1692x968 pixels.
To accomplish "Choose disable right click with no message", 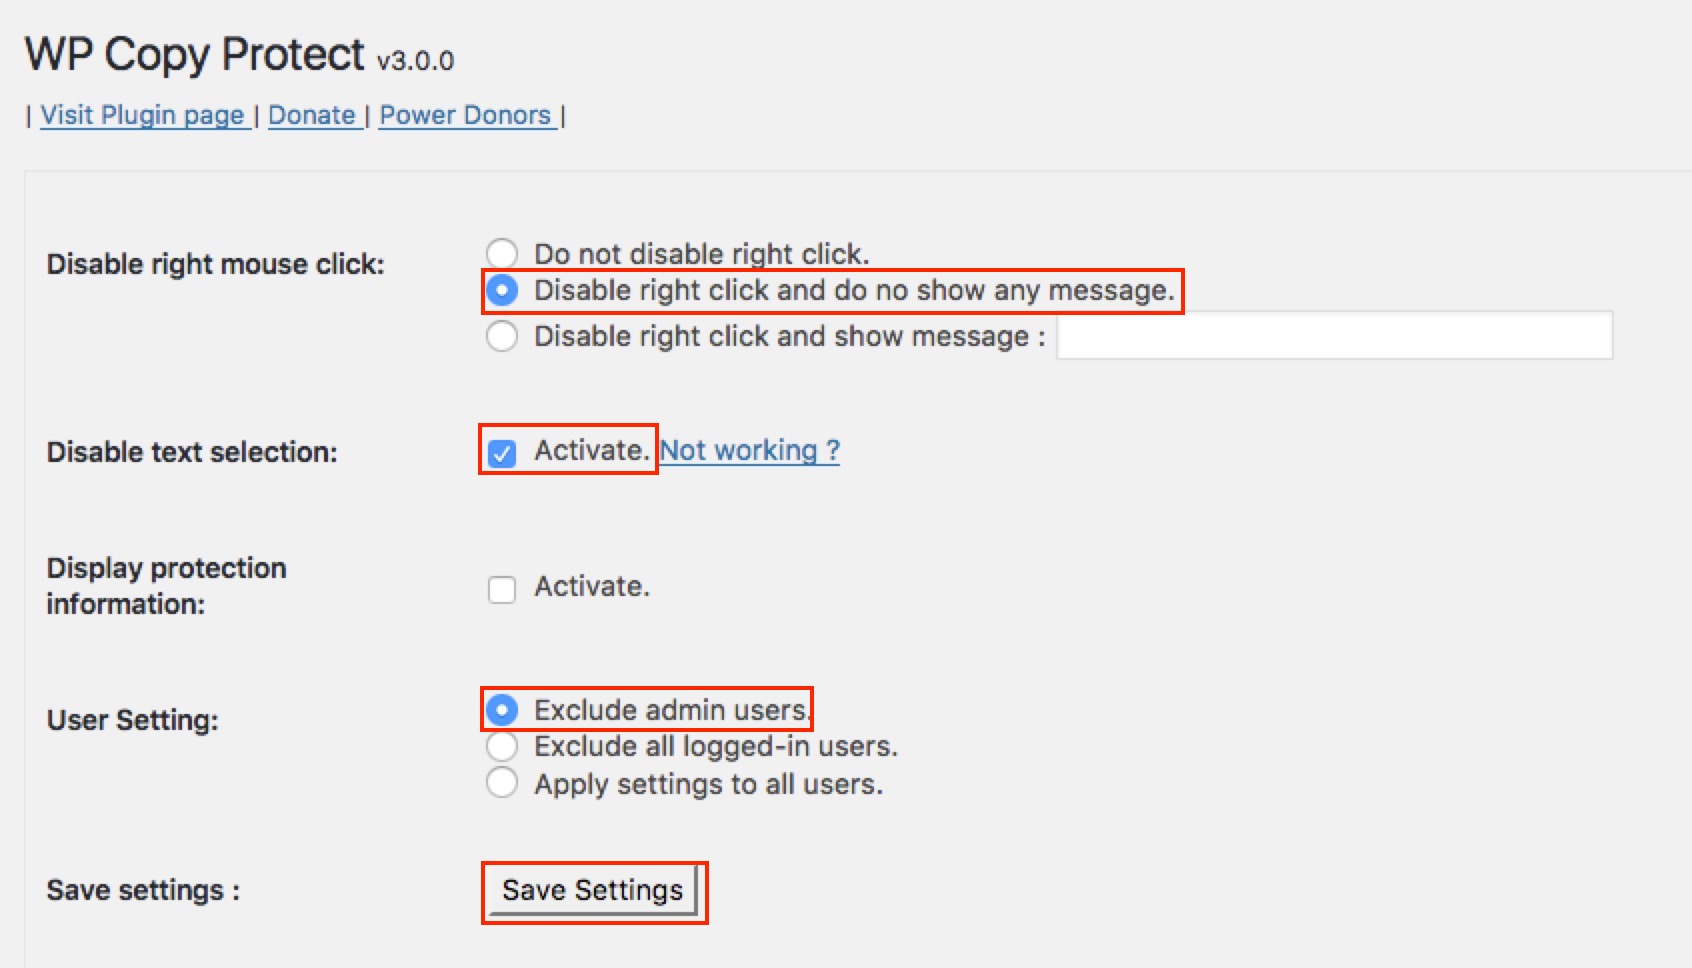I will pyautogui.click(x=502, y=291).
